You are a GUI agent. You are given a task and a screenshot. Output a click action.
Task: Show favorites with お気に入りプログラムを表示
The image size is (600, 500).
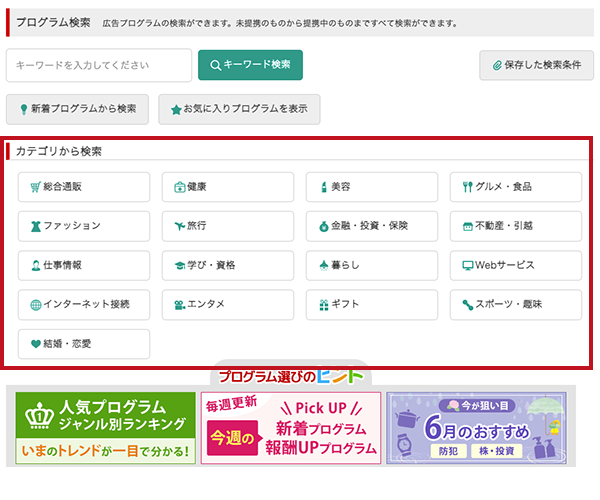click(x=239, y=109)
